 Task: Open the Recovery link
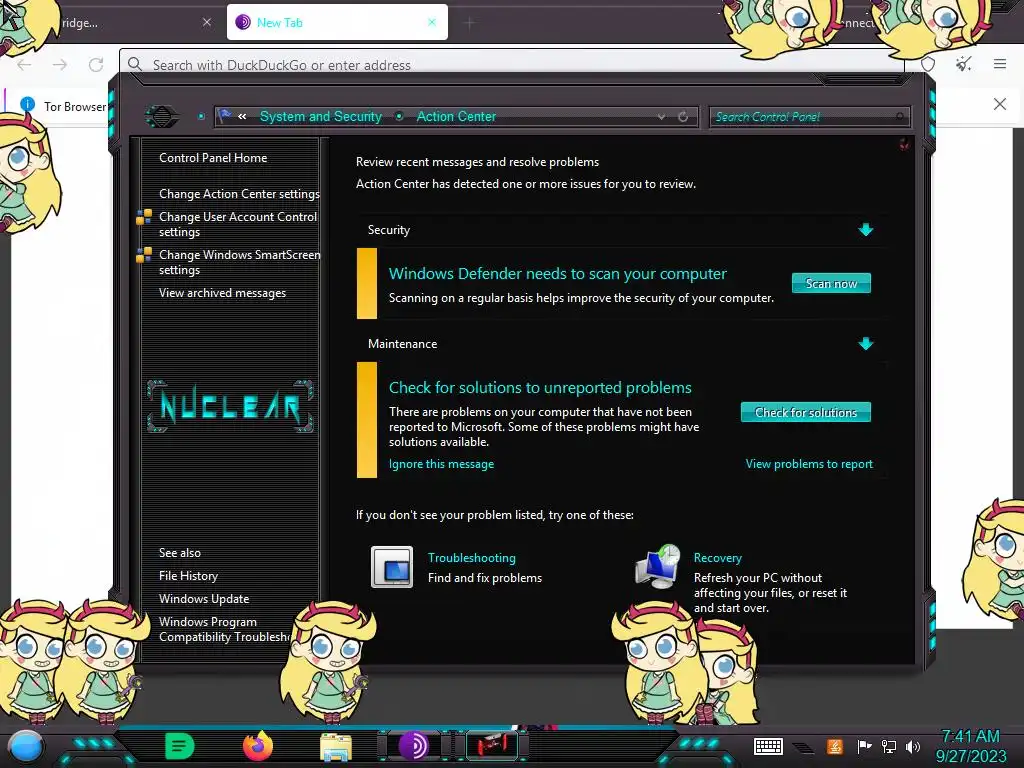(717, 558)
